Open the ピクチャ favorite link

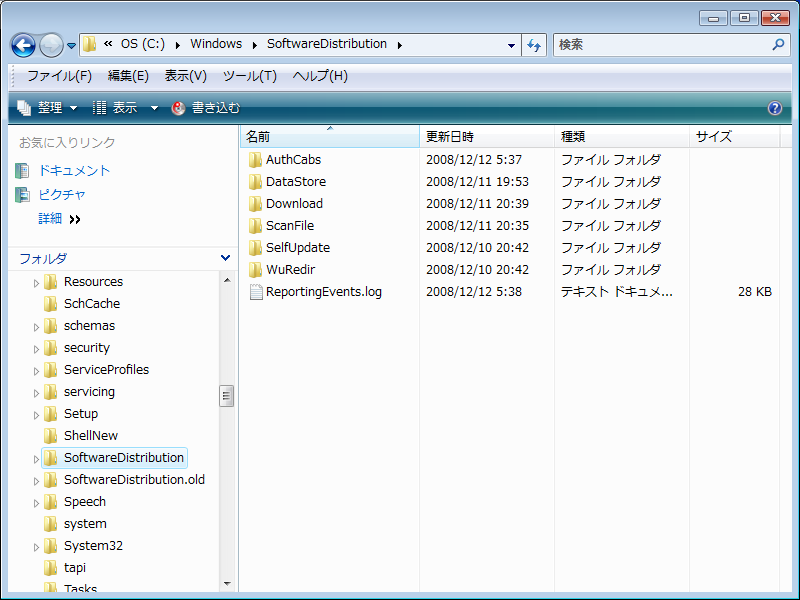(x=62, y=194)
